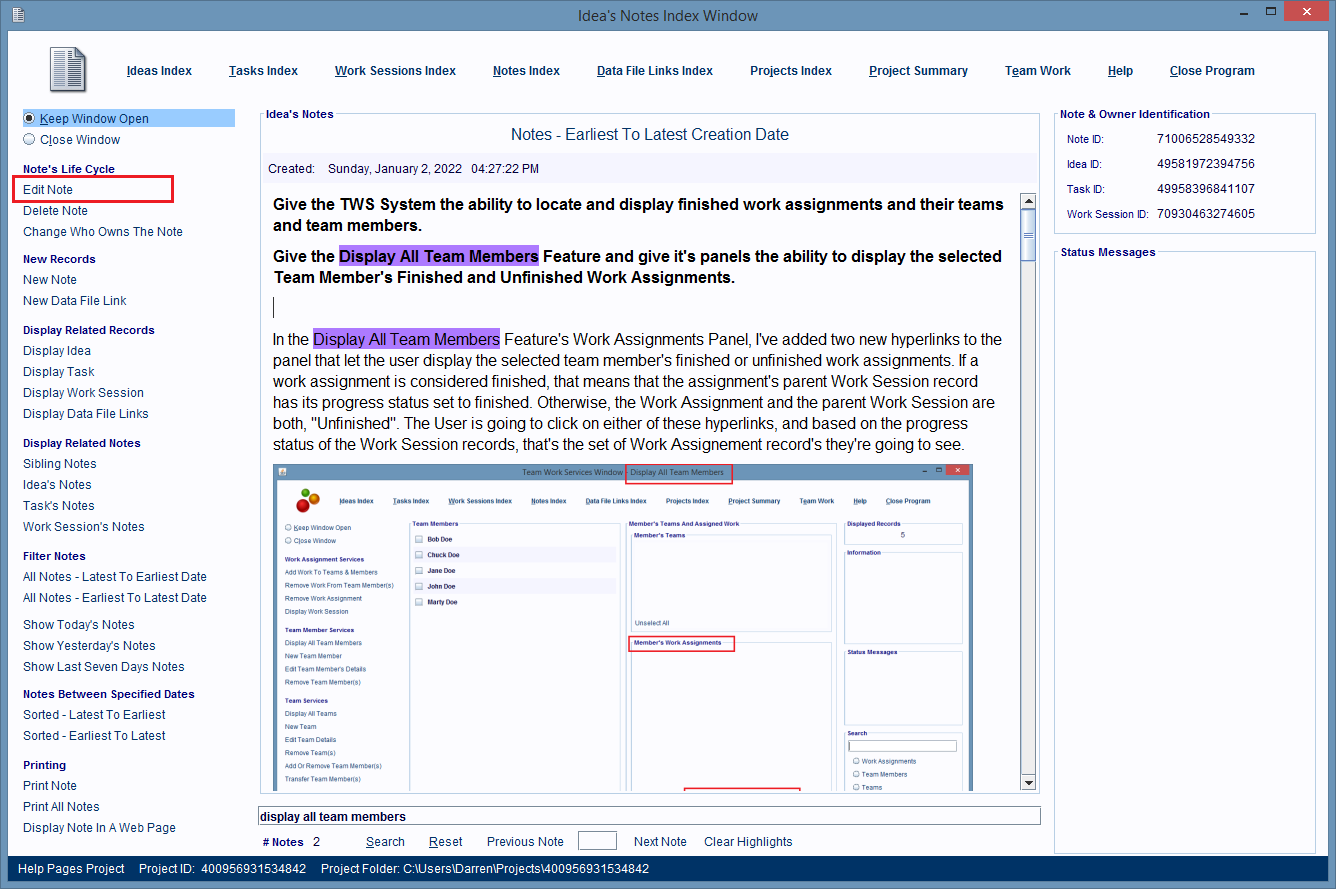Click the Work Session ID value 70930463274605

click(1205, 214)
